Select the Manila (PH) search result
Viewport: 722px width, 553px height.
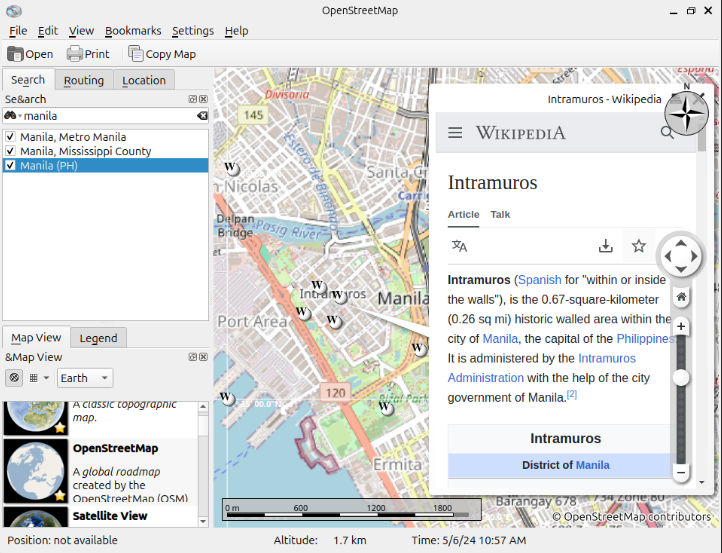click(x=106, y=166)
